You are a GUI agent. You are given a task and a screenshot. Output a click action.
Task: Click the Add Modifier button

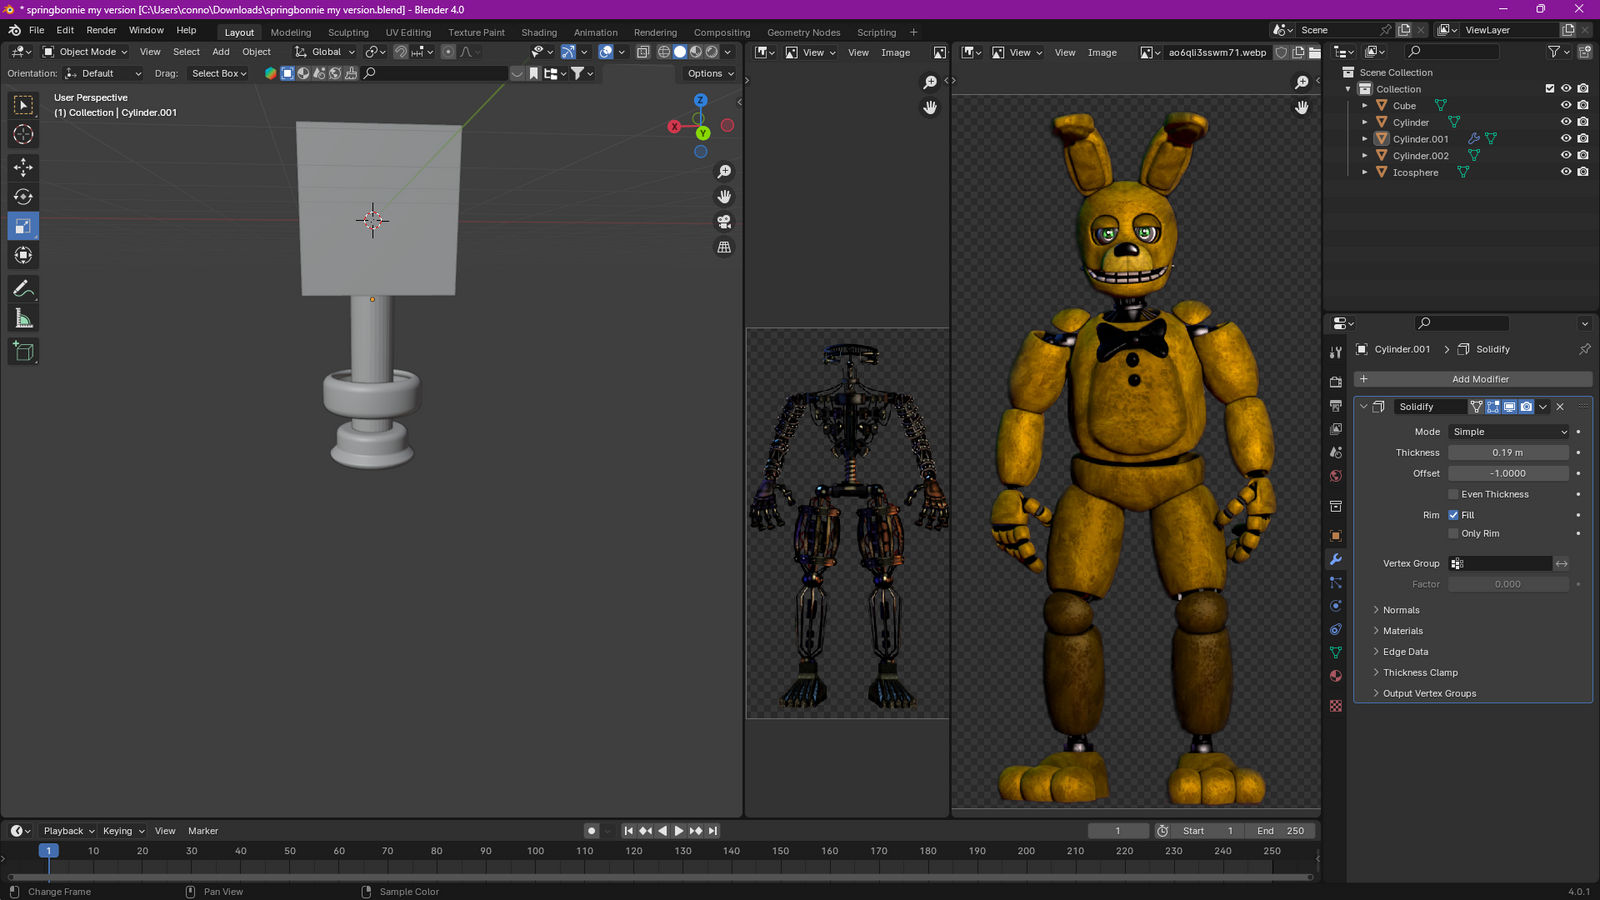(x=1473, y=379)
